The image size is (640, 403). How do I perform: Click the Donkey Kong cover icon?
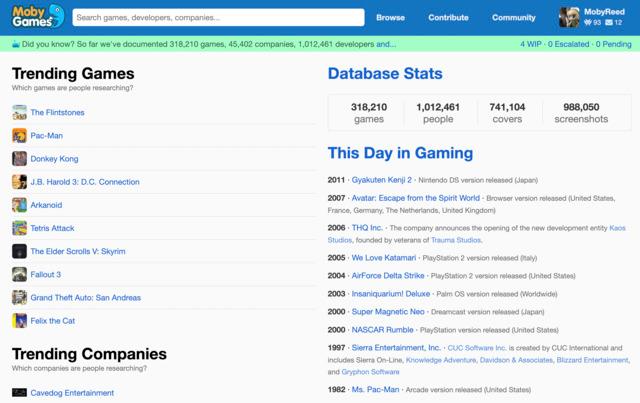tap(19, 159)
